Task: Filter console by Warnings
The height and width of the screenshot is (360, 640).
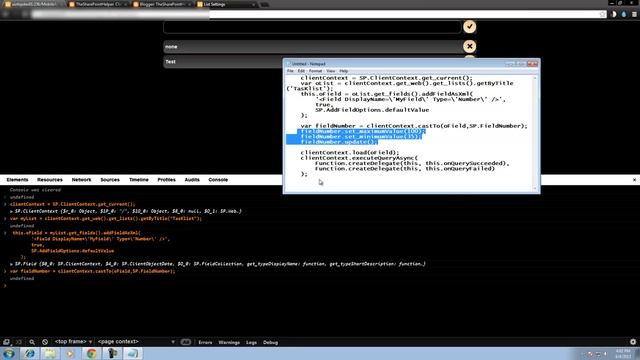Action: (x=229, y=342)
